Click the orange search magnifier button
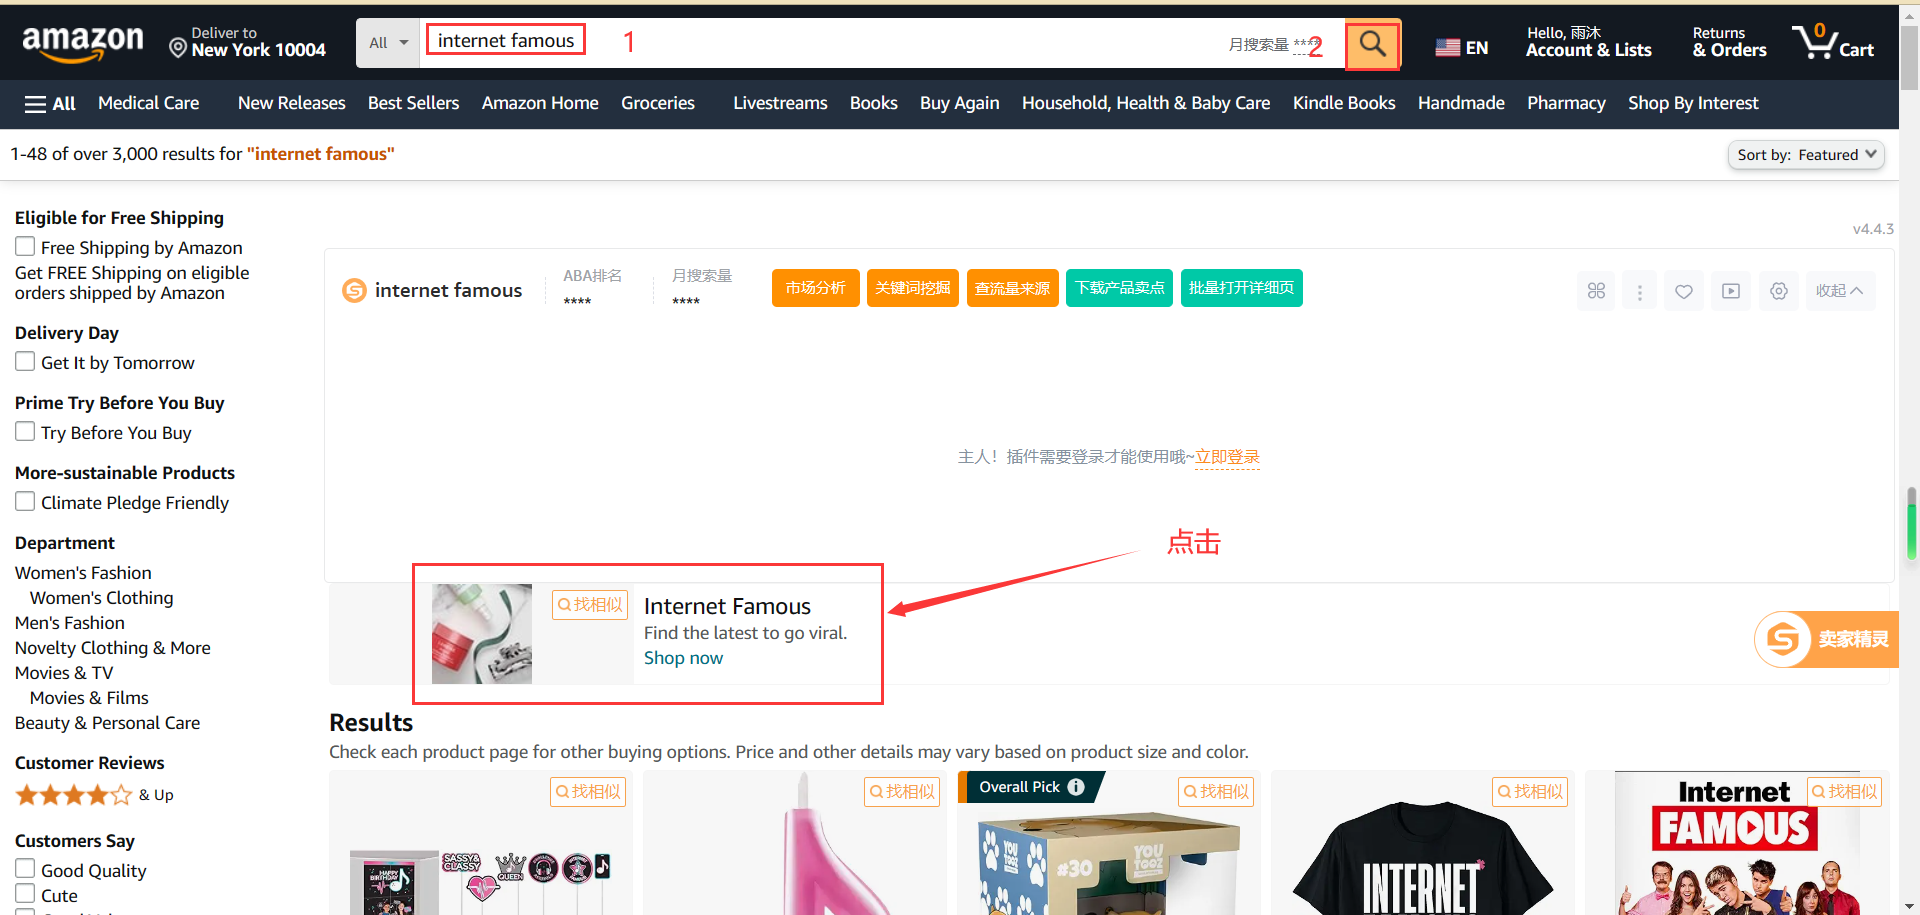Viewport: 1920px width, 915px height. click(1372, 44)
